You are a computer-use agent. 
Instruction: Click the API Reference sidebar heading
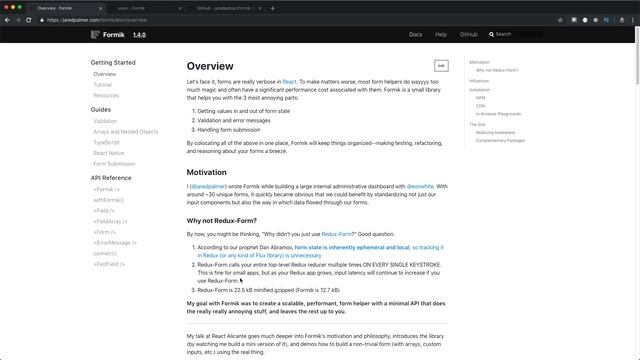(111, 178)
